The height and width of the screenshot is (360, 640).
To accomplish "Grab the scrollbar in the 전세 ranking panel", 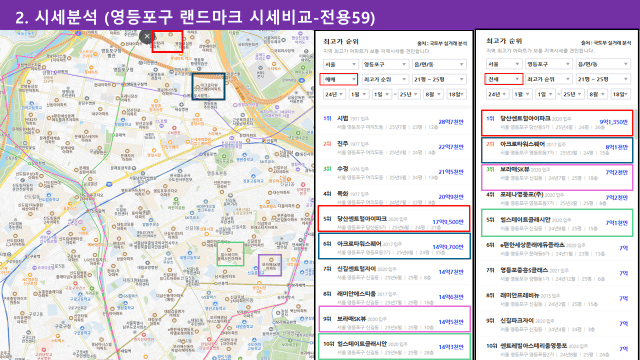I will [x=635, y=124].
